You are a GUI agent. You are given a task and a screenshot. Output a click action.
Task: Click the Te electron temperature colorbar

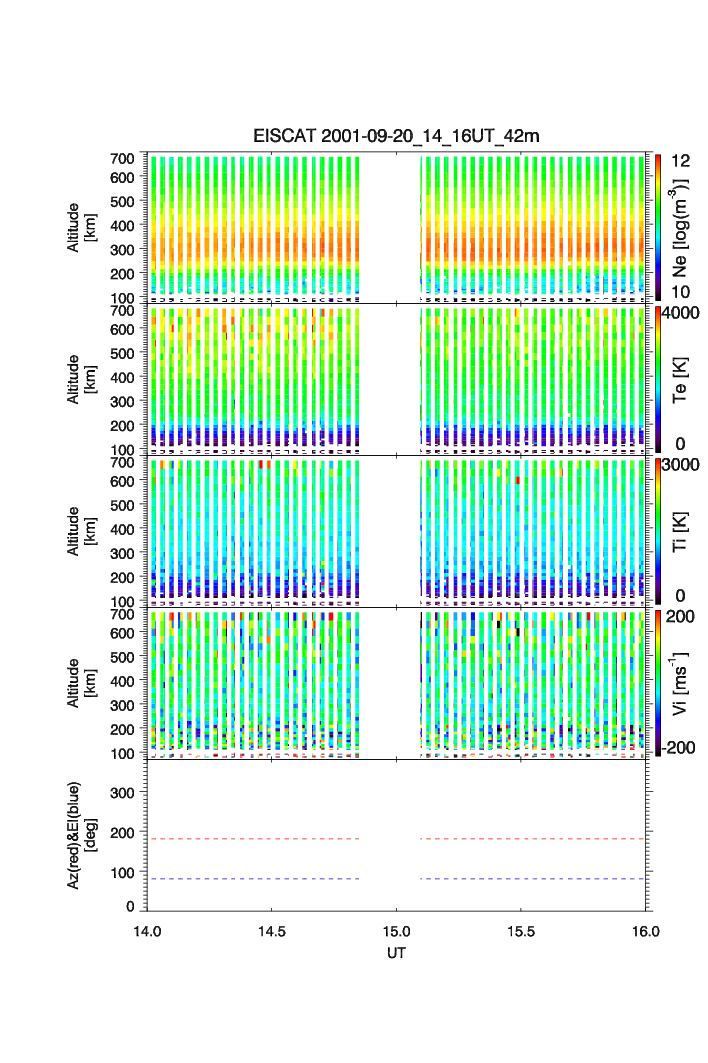click(x=659, y=379)
